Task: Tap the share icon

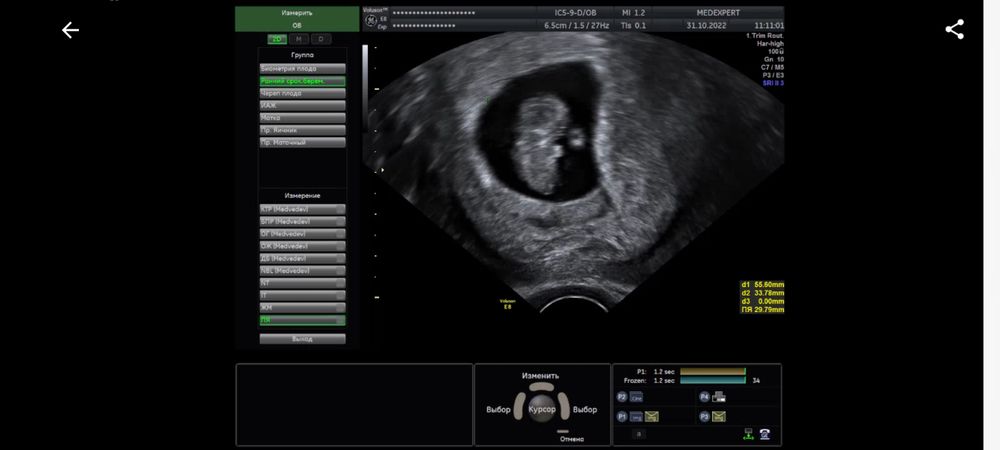Action: point(954,29)
